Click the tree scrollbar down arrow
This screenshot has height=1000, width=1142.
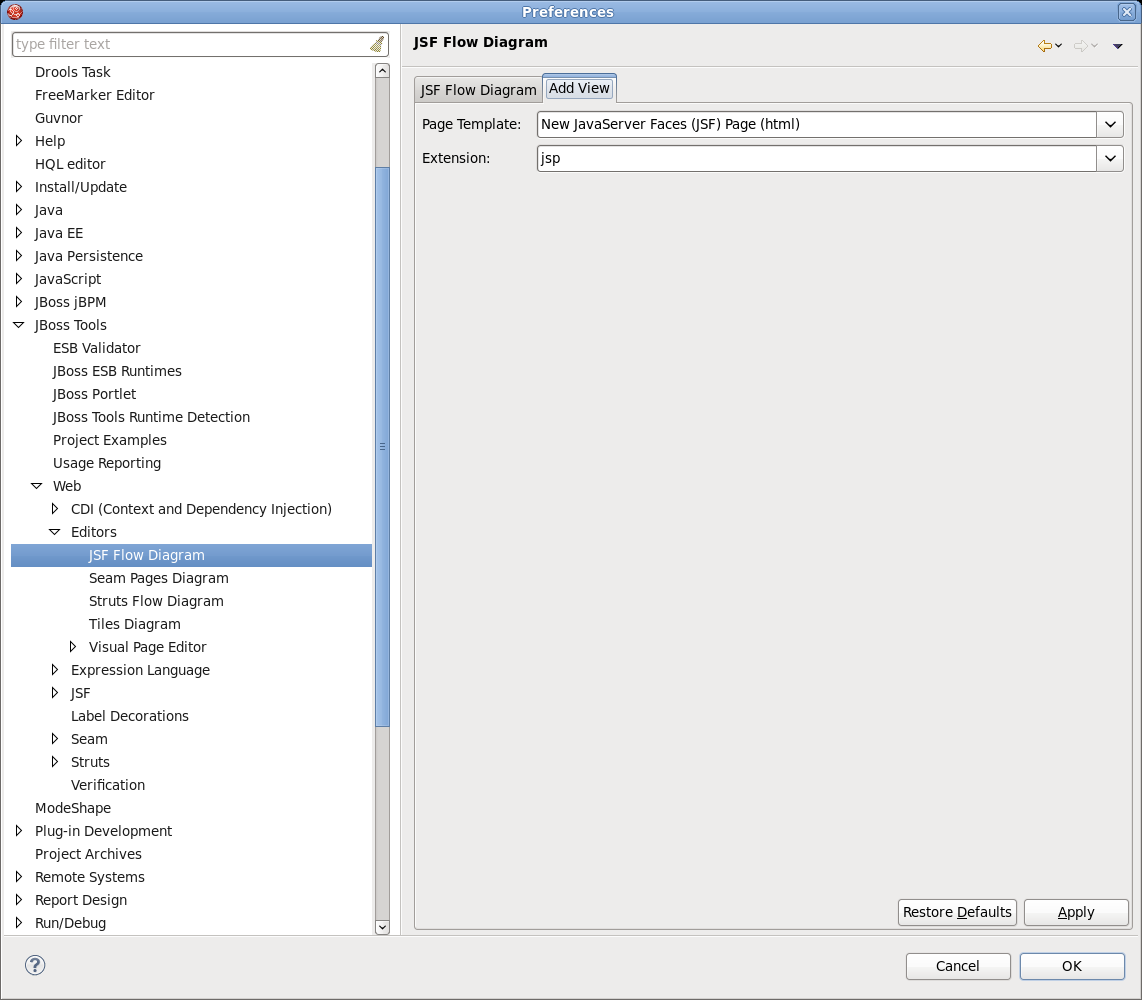(x=382, y=927)
